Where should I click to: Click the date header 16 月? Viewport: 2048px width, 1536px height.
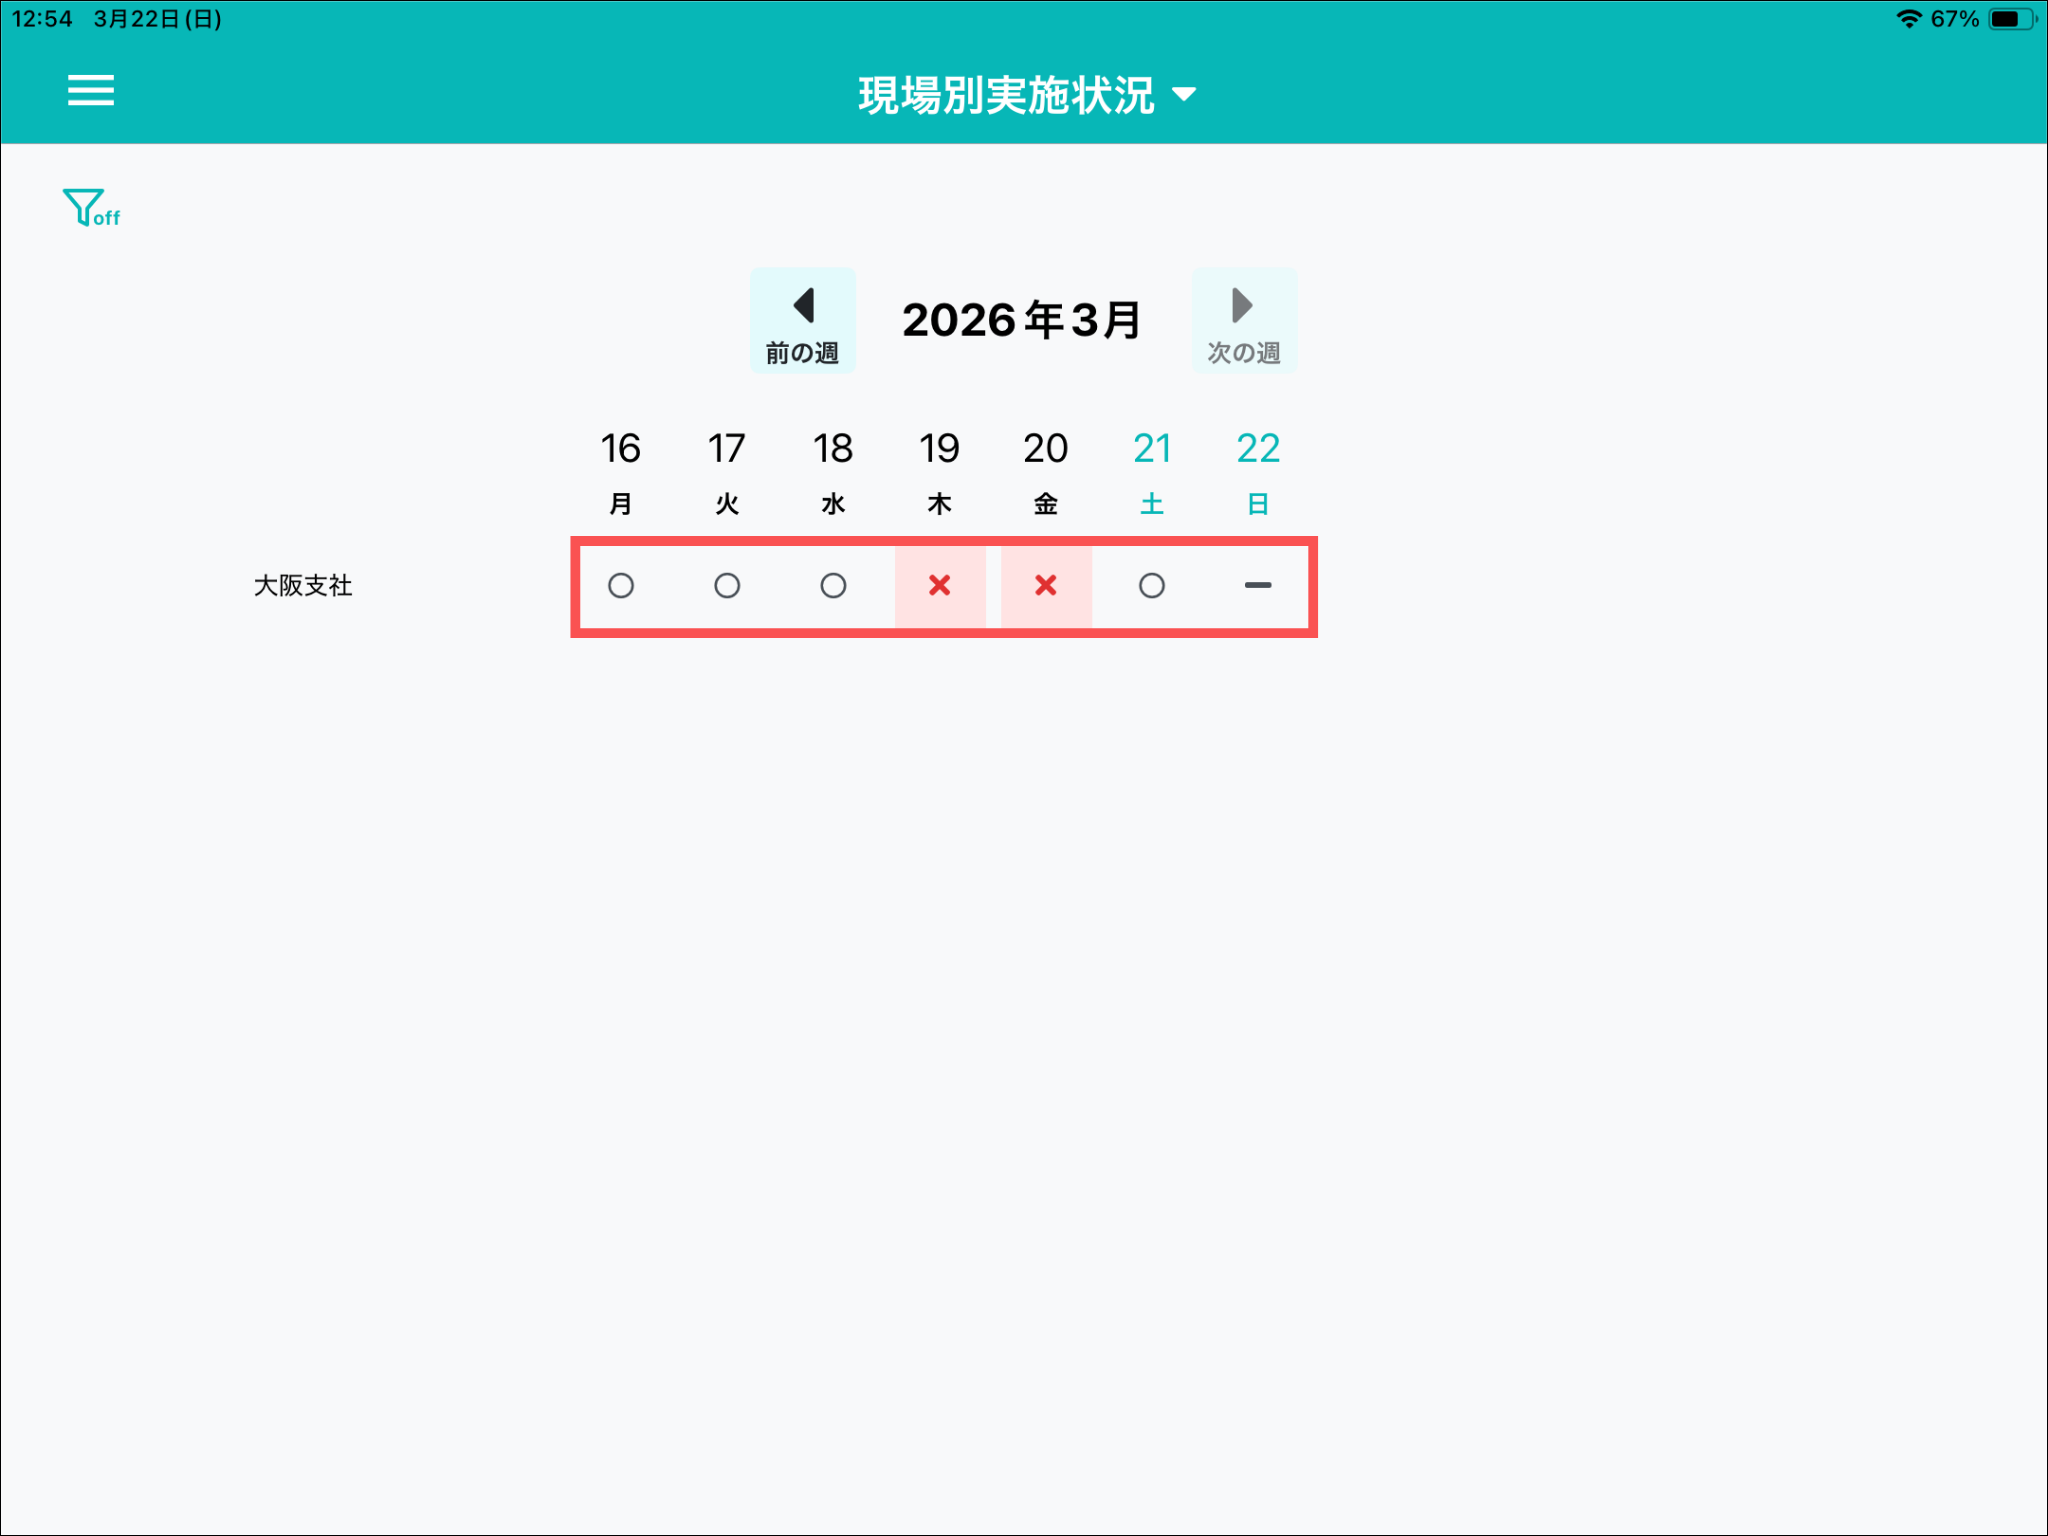[621, 471]
